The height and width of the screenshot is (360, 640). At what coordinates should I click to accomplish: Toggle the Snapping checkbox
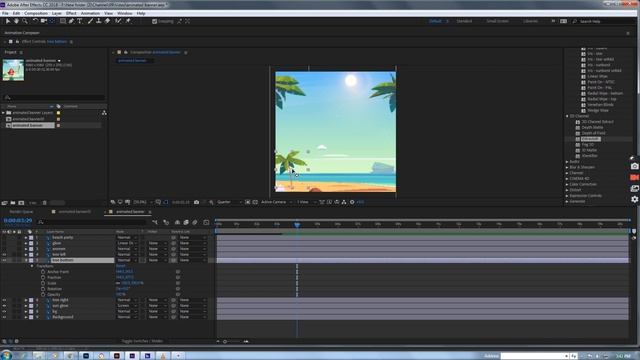(x=154, y=21)
